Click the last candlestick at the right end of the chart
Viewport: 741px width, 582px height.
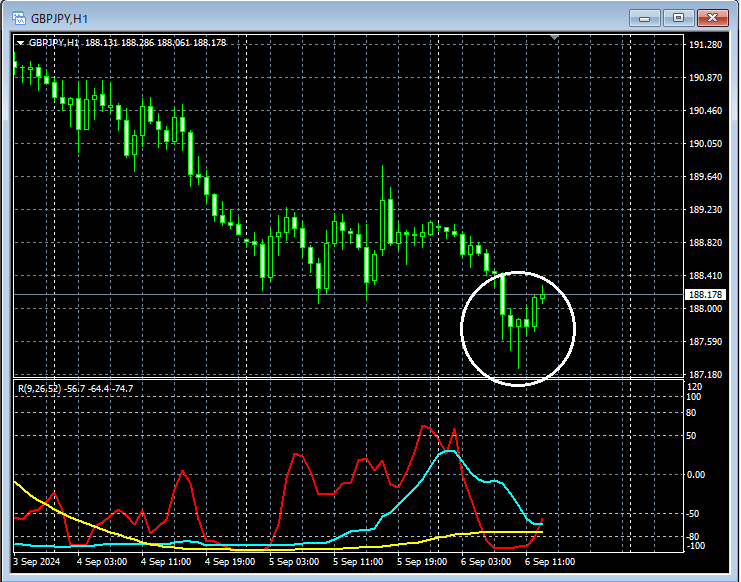pyautogui.click(x=543, y=296)
